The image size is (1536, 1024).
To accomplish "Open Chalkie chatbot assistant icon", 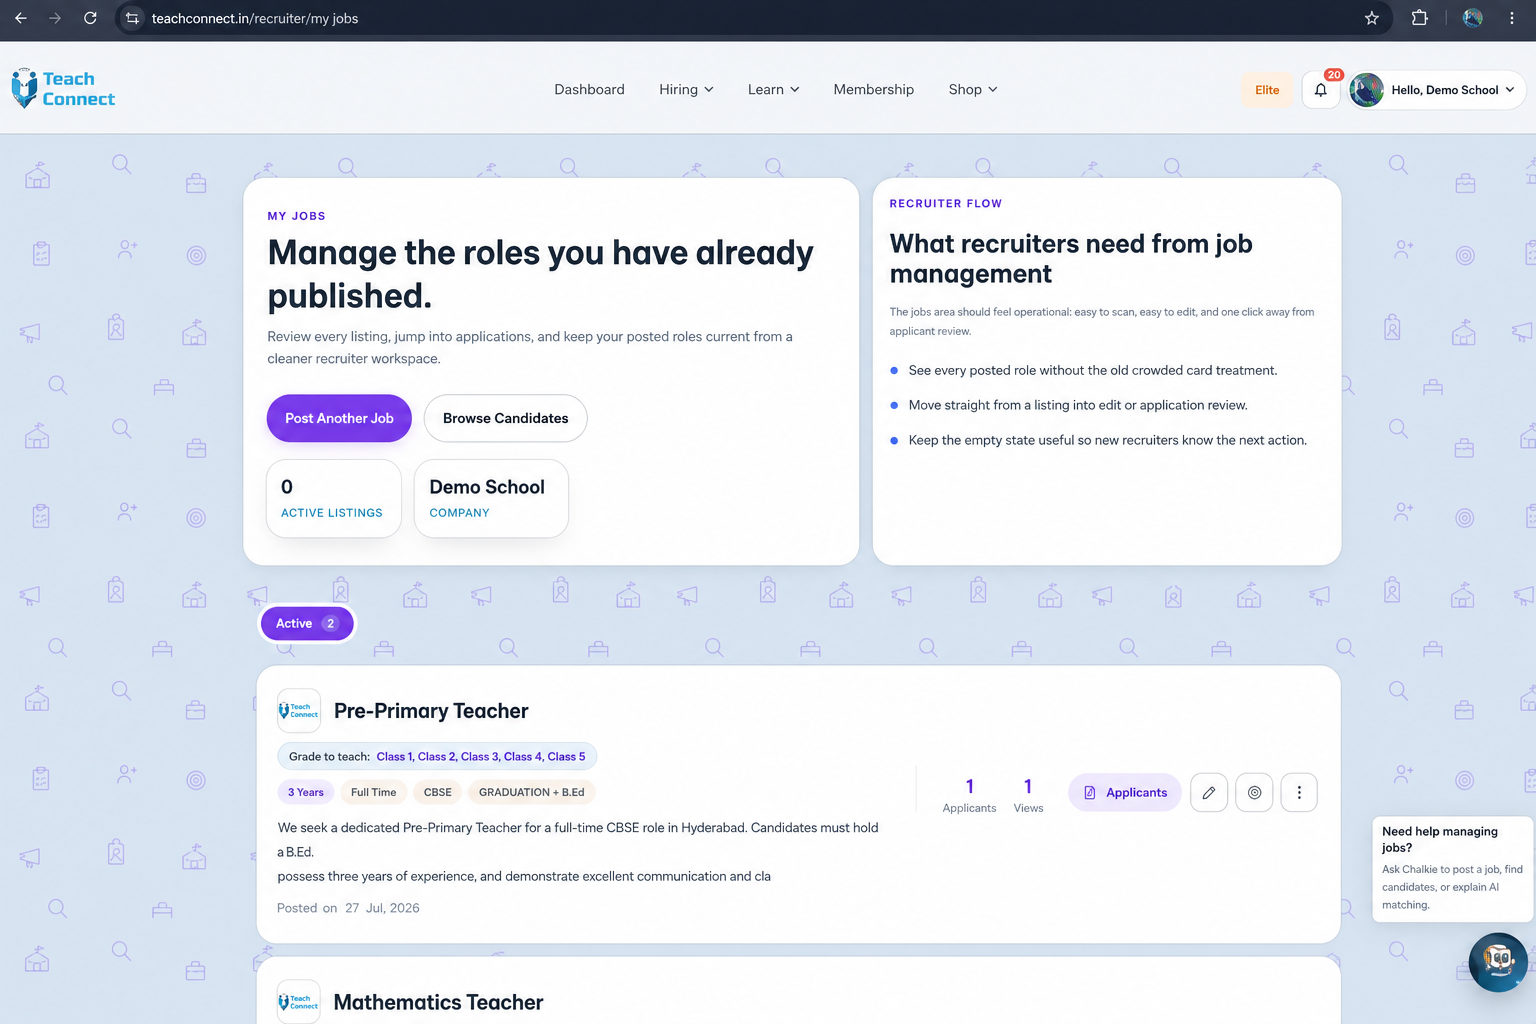I will pos(1498,962).
